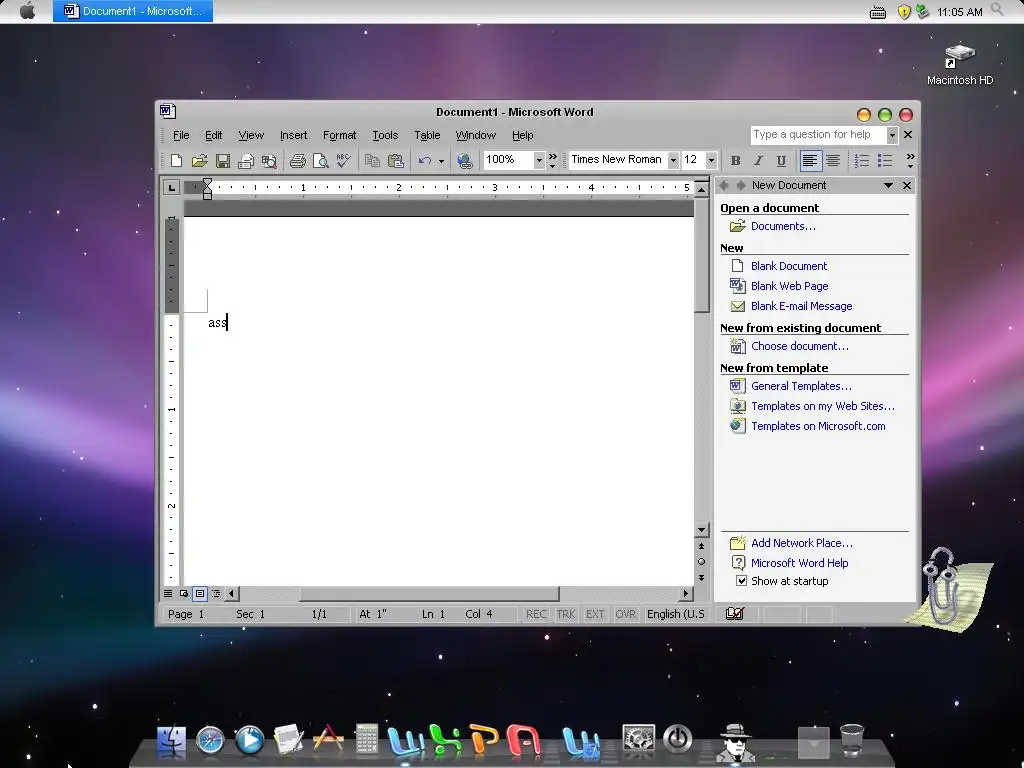Click the Insert Hyperlink globe icon

465,160
